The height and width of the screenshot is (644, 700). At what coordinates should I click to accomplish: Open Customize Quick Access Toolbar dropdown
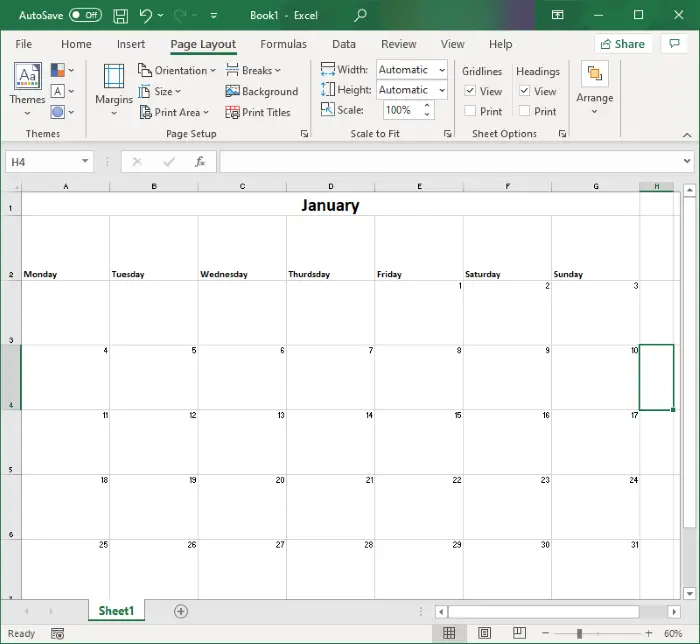pos(214,16)
